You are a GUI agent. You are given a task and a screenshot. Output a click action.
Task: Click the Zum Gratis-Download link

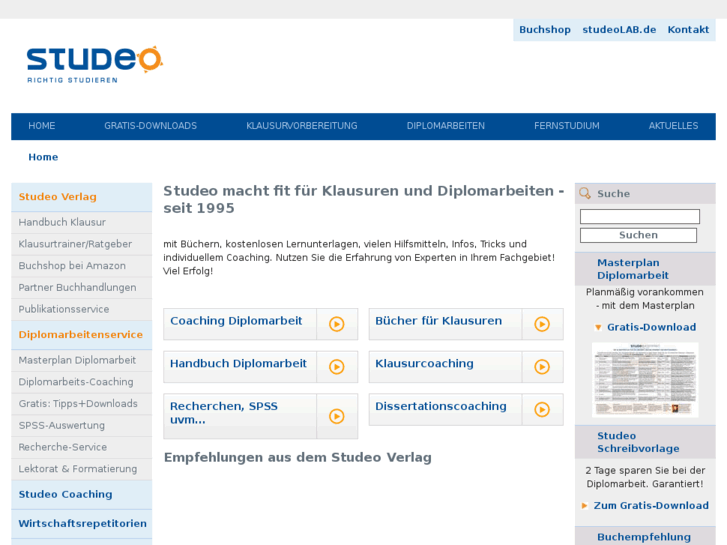tap(651, 506)
